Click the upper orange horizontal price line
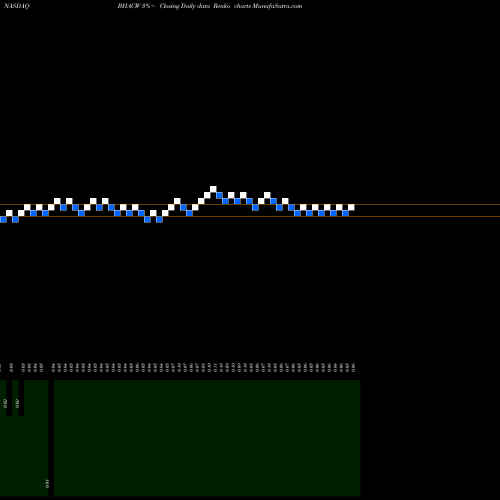500x500 pixels. [x=250, y=204]
